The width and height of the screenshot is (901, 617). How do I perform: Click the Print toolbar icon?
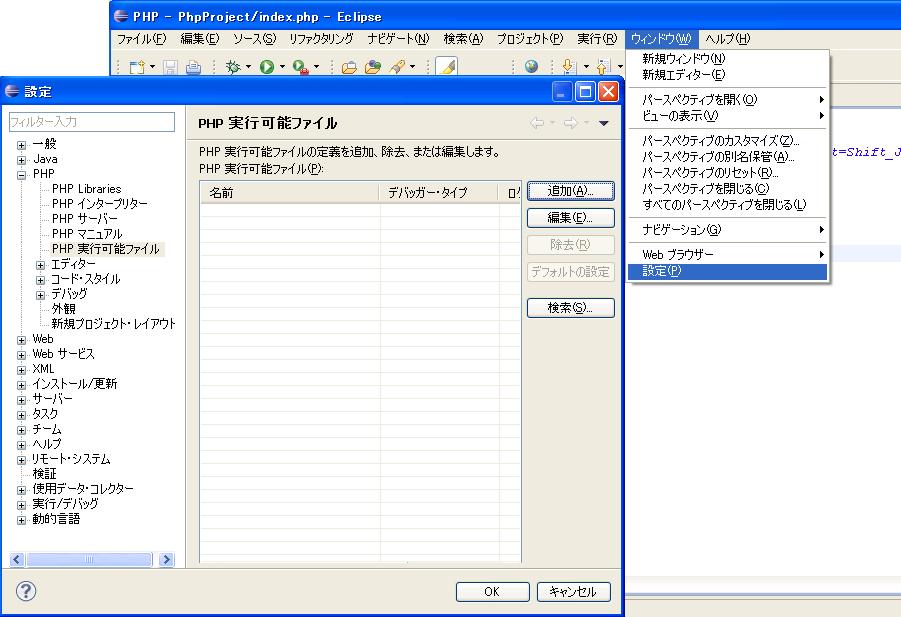[193, 67]
